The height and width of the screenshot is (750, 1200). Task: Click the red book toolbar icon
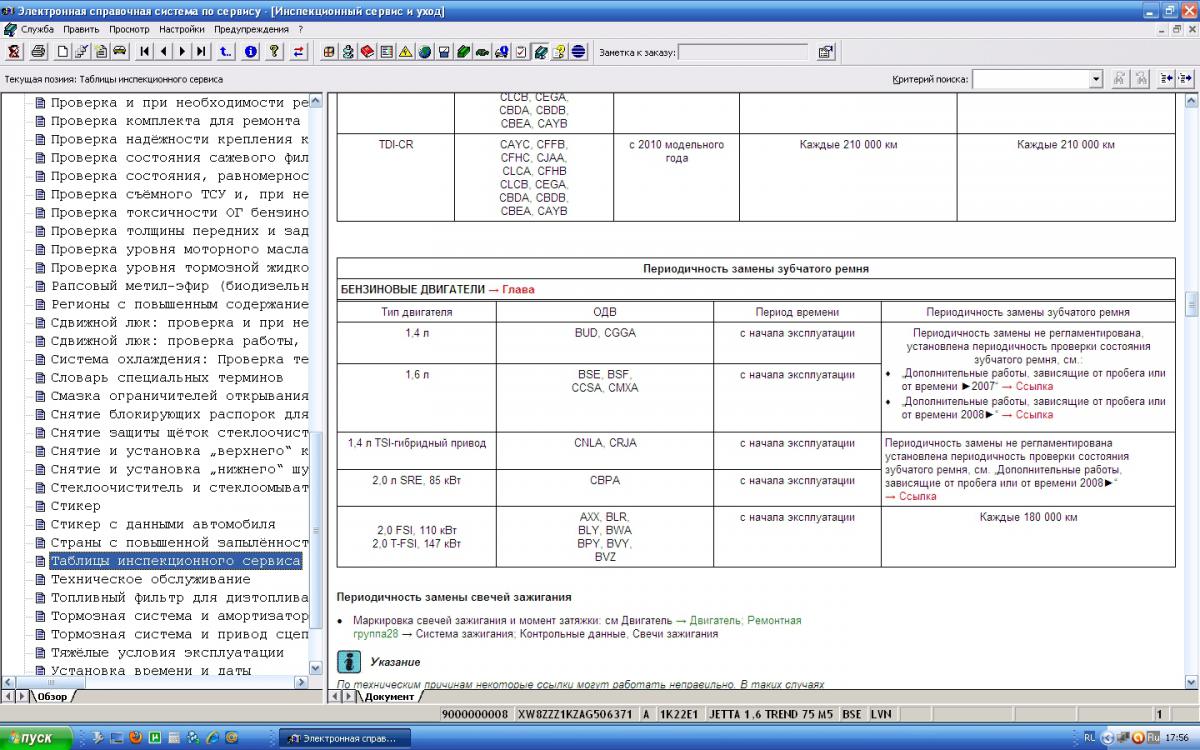tap(367, 52)
